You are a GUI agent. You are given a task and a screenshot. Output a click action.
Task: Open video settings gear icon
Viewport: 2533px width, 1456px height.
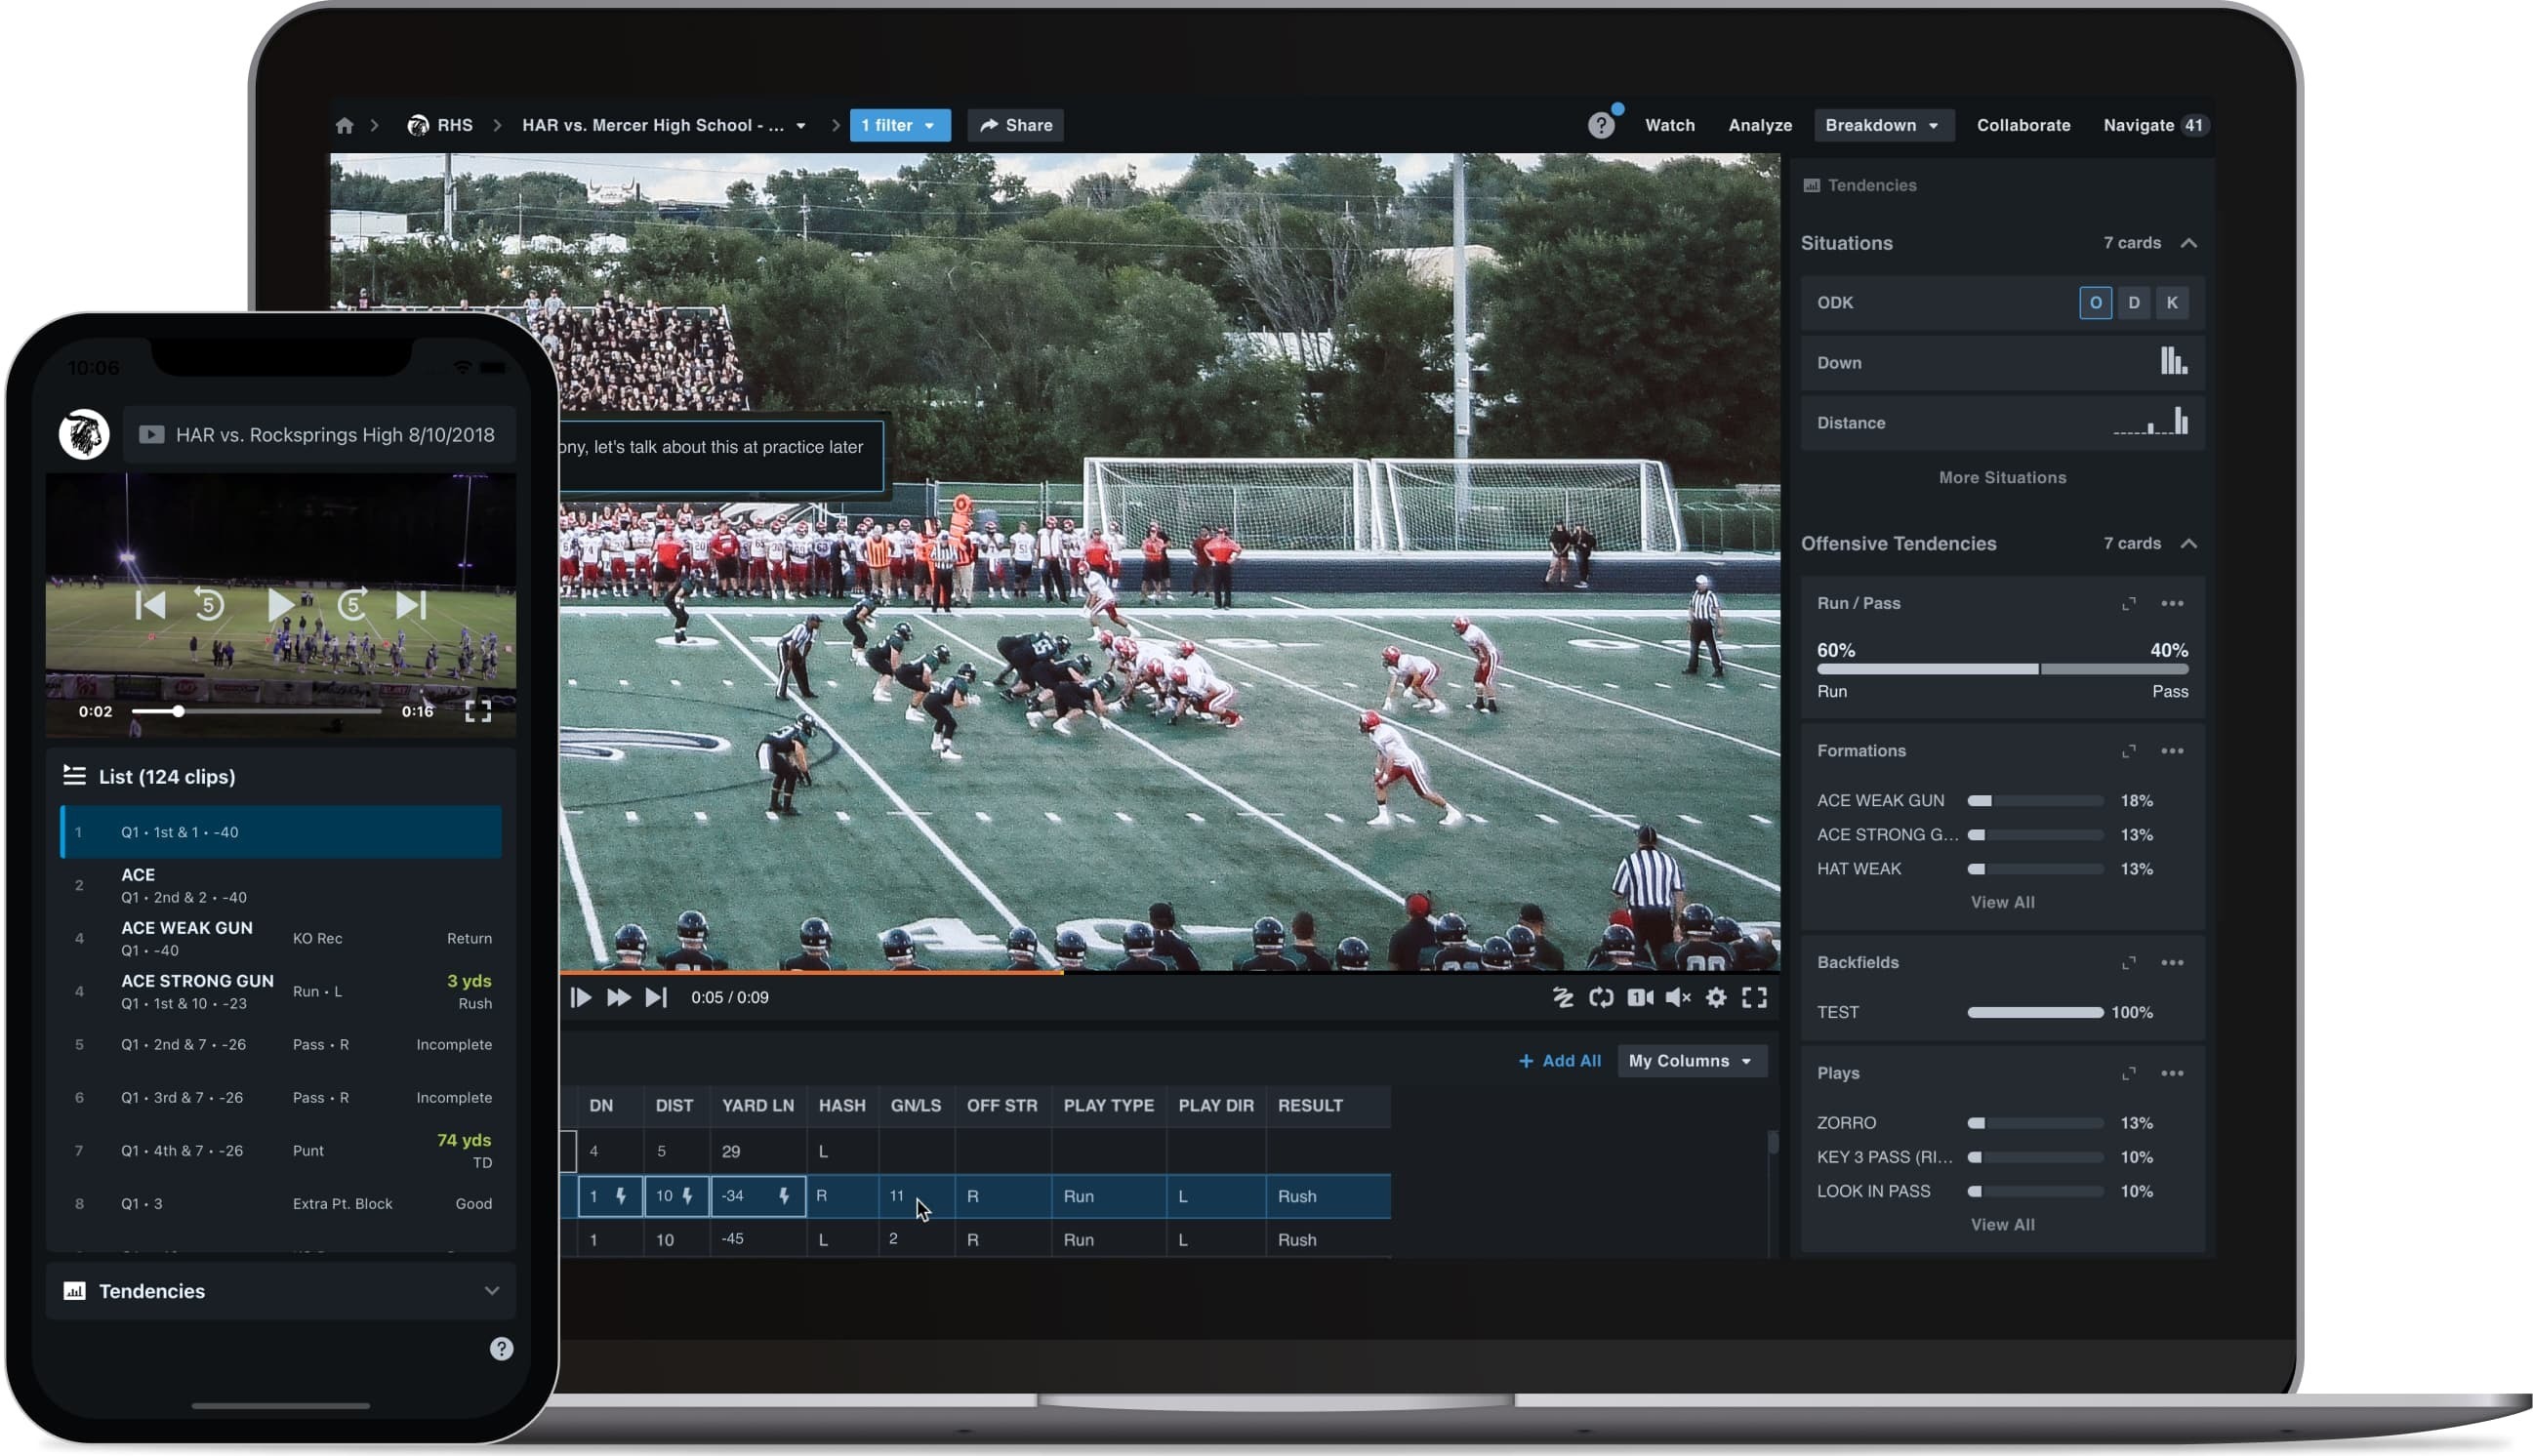pos(1716,997)
